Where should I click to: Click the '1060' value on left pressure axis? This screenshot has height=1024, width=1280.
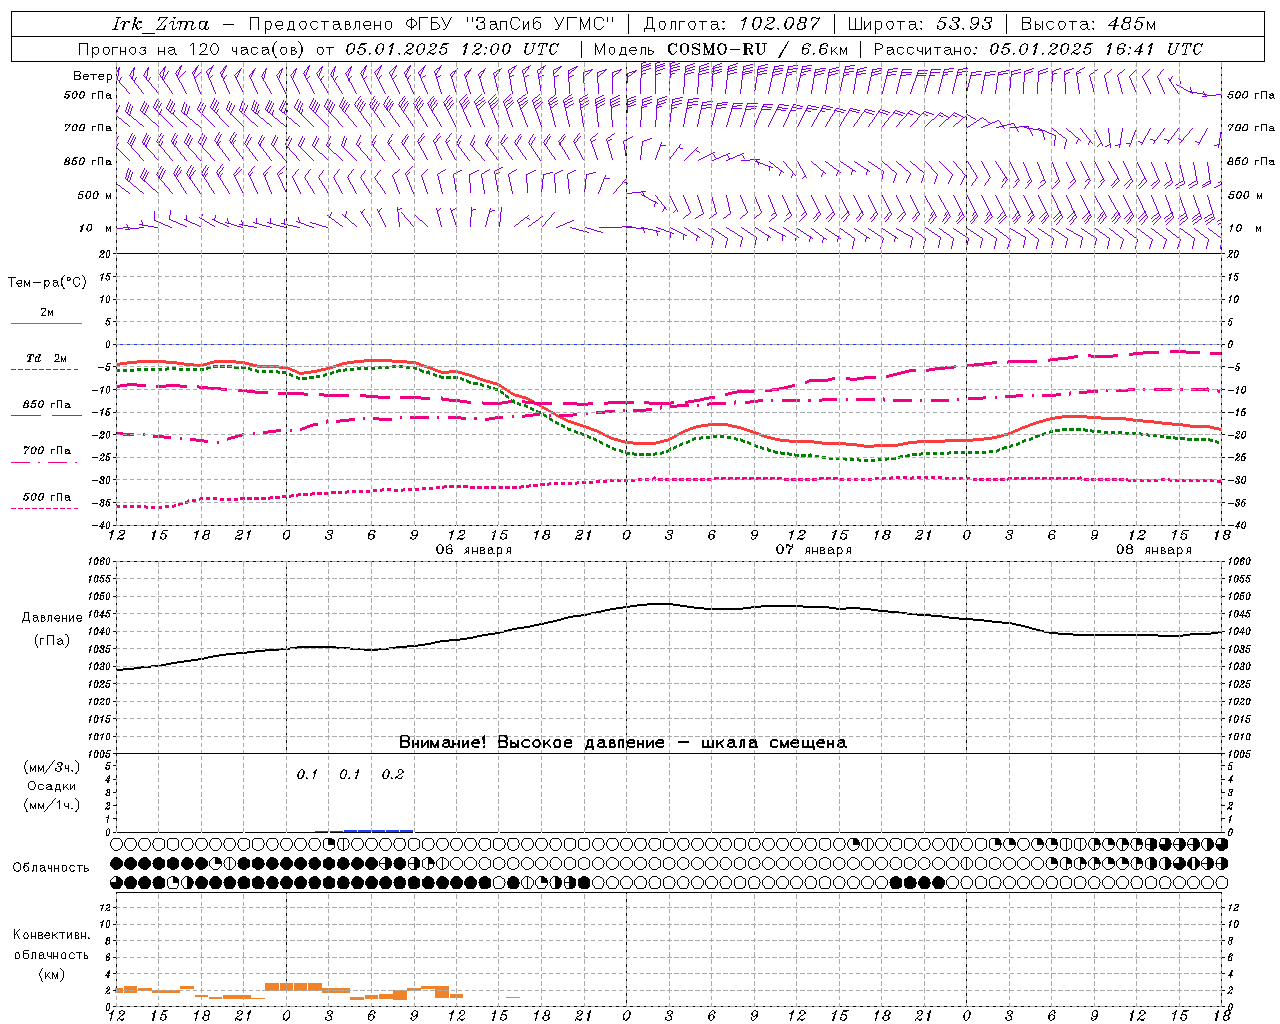click(x=101, y=562)
